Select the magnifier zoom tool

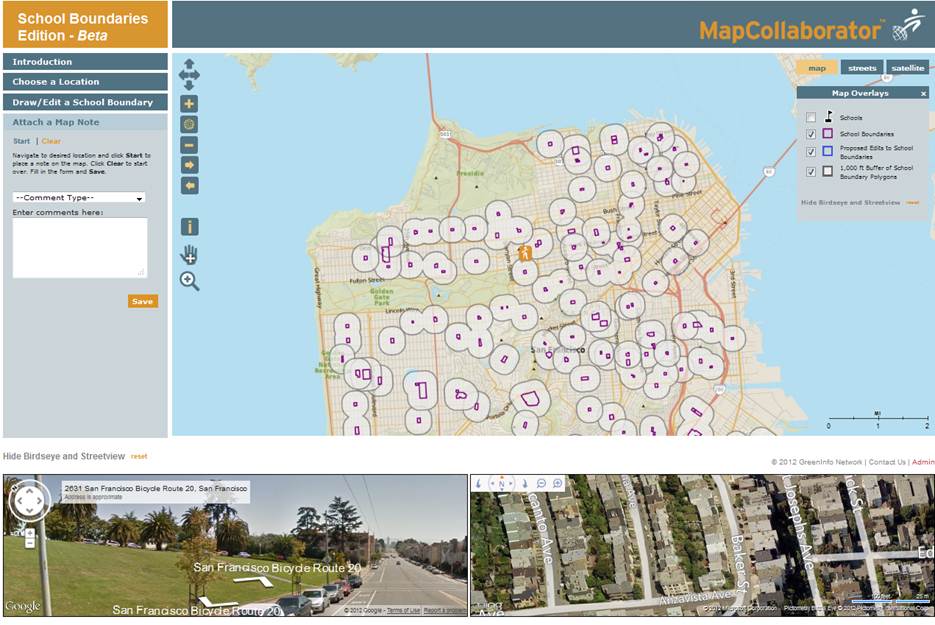[190, 281]
